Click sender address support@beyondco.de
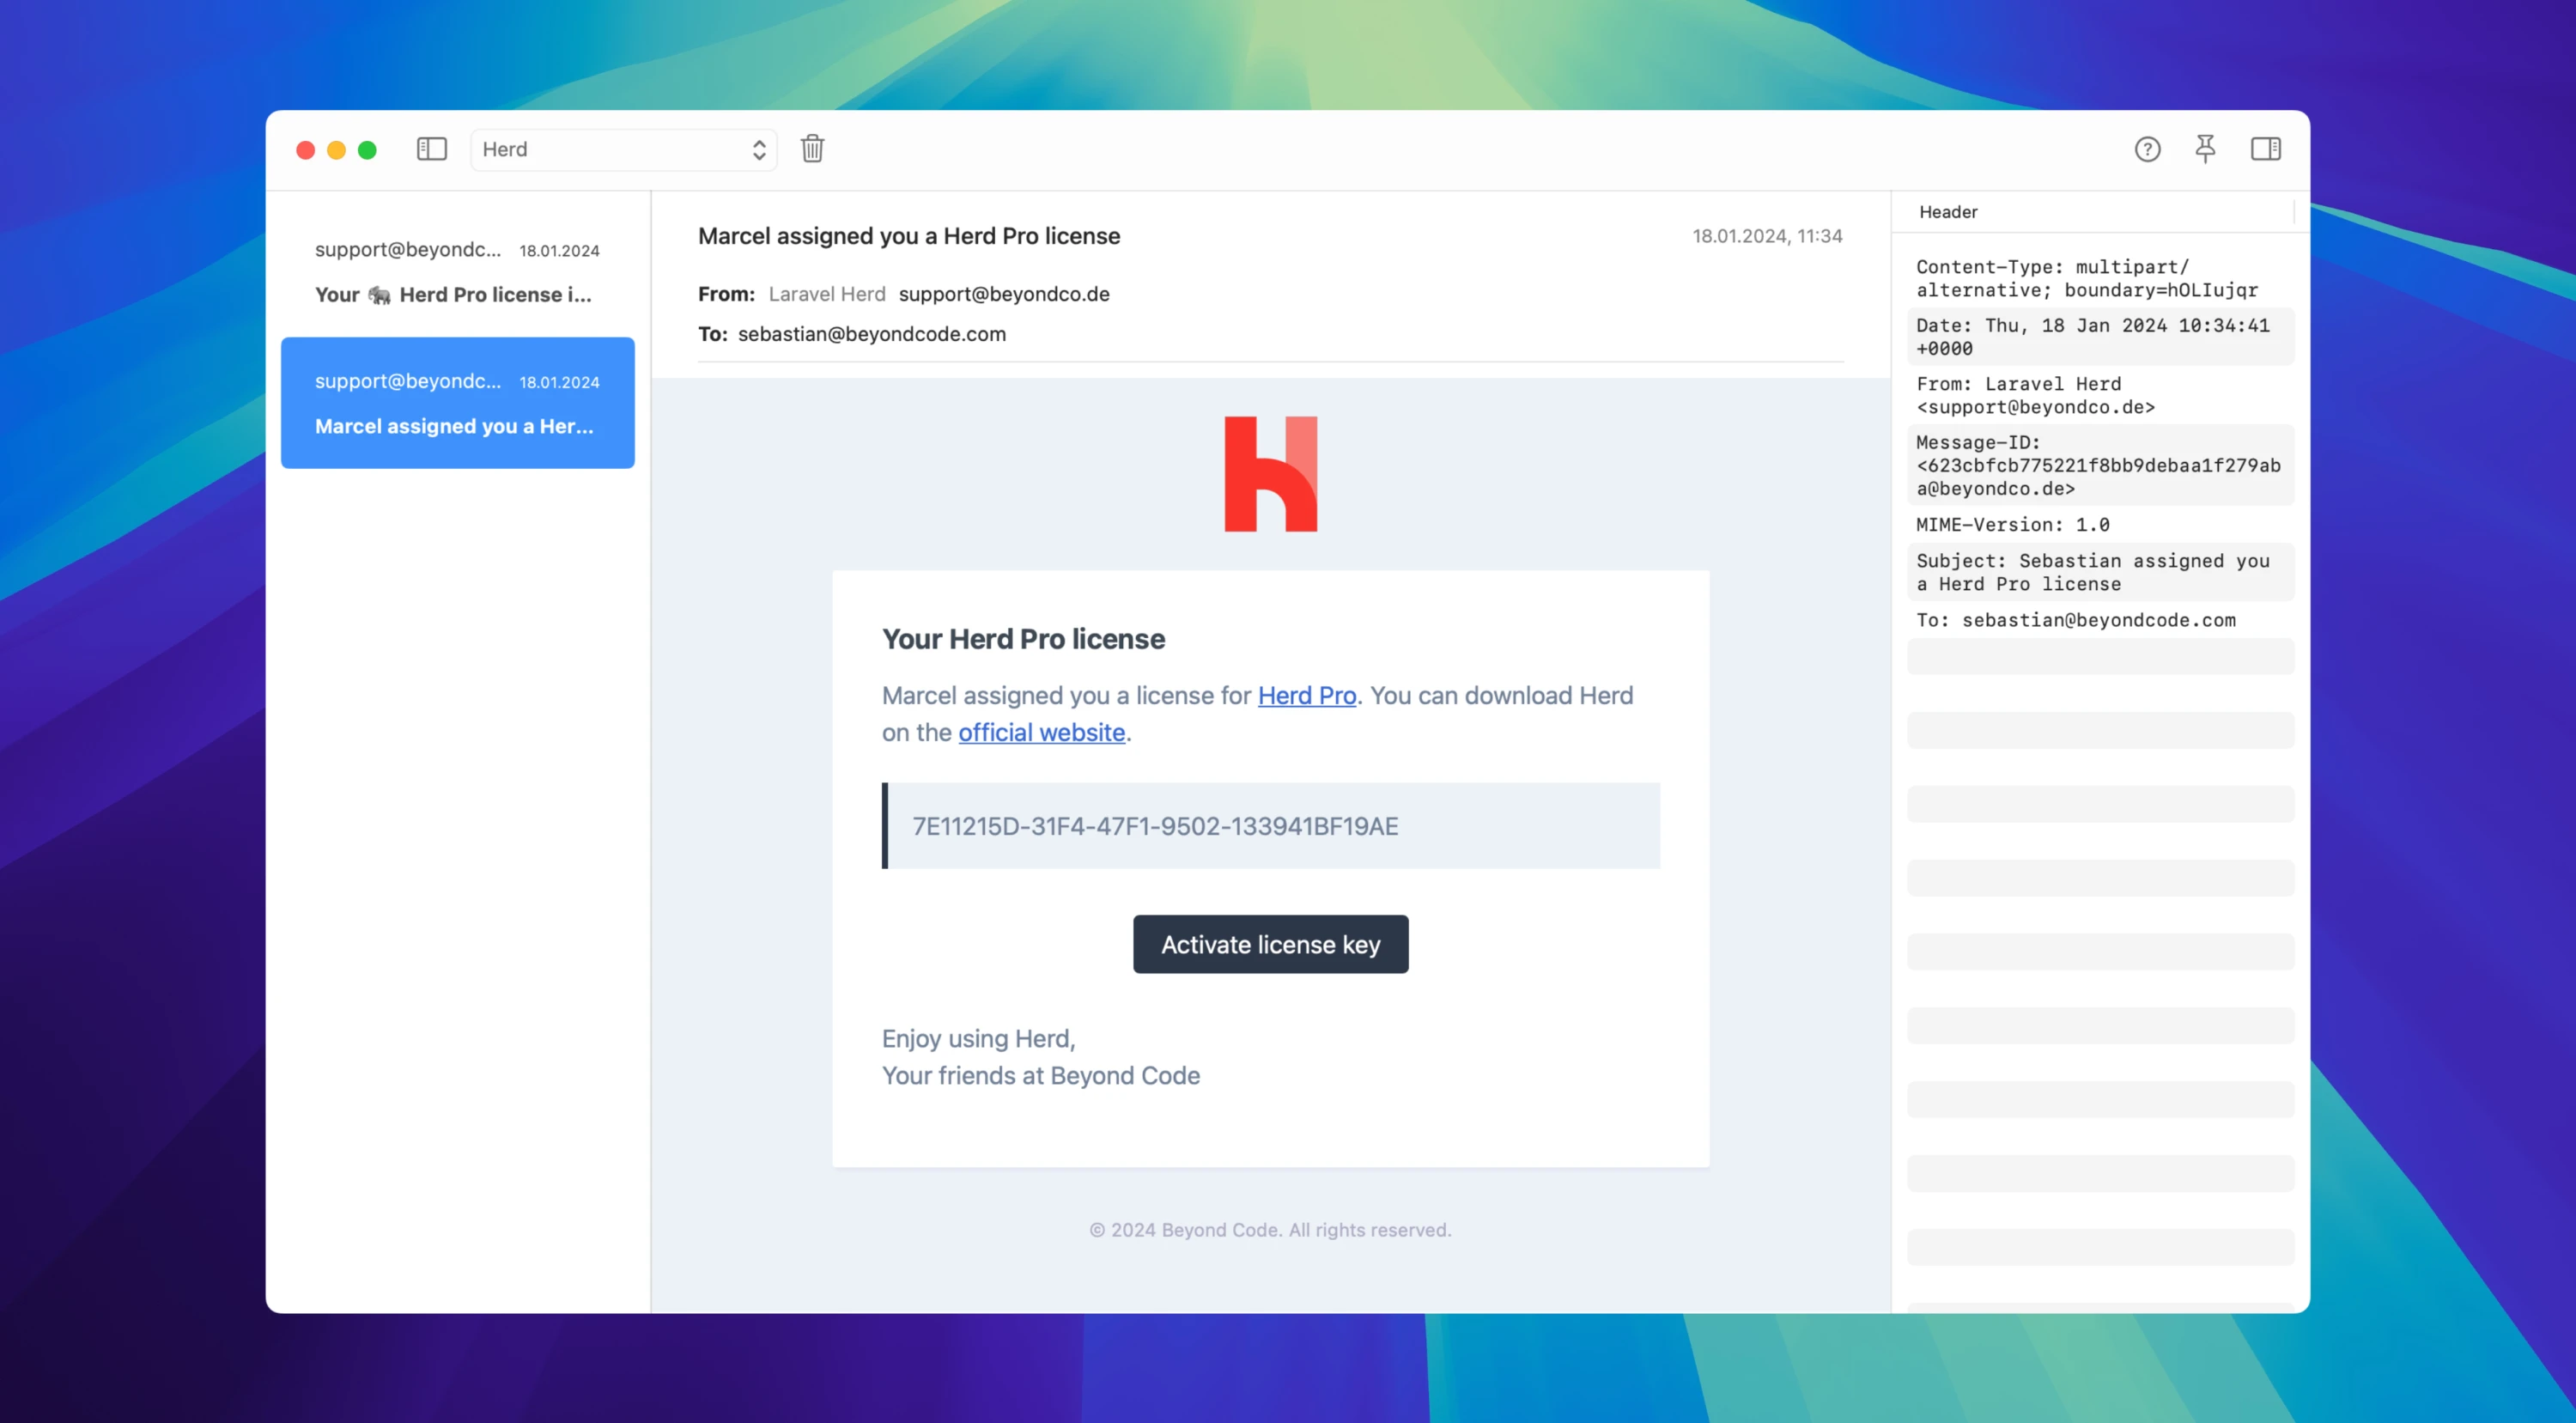Image resolution: width=2576 pixels, height=1423 pixels. [1004, 294]
